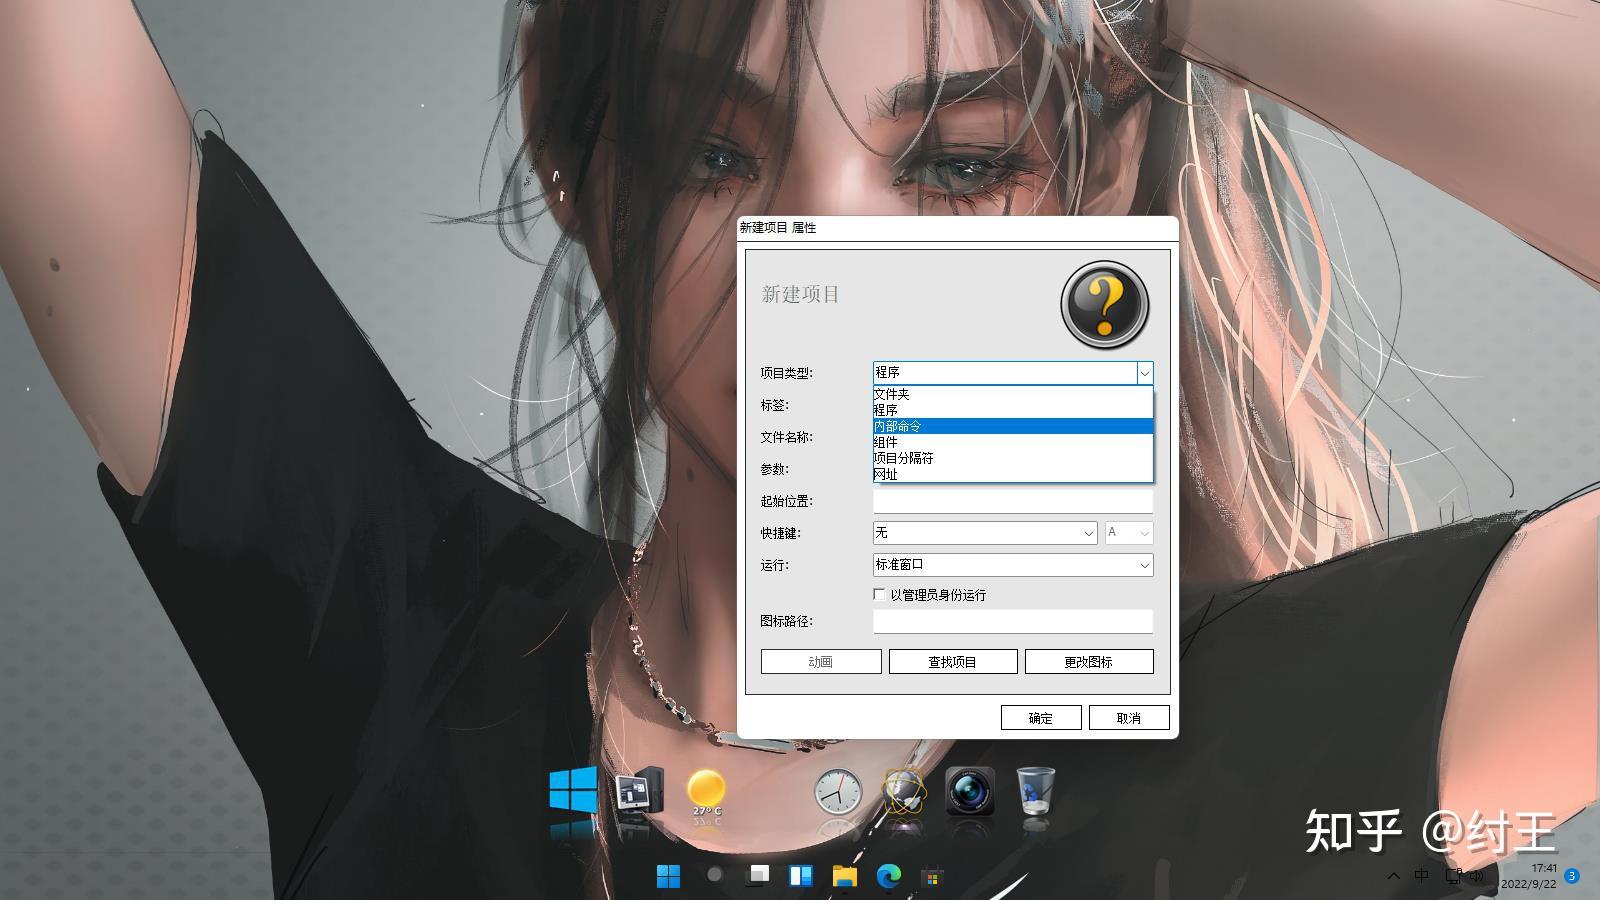Choose 内部命令 in the item type list

coord(1013,426)
